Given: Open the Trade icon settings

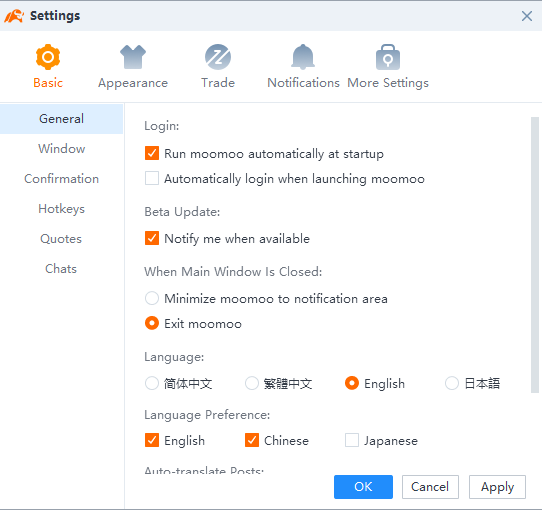Looking at the screenshot, I should pyautogui.click(x=218, y=57).
